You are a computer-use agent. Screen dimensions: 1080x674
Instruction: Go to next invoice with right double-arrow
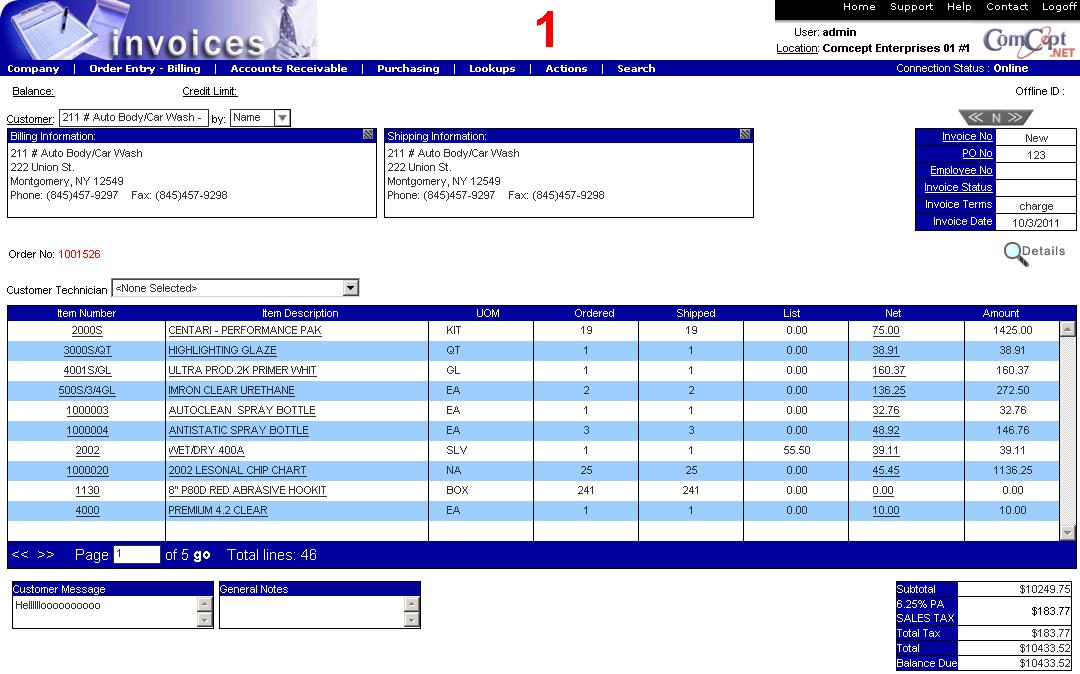[1015, 118]
